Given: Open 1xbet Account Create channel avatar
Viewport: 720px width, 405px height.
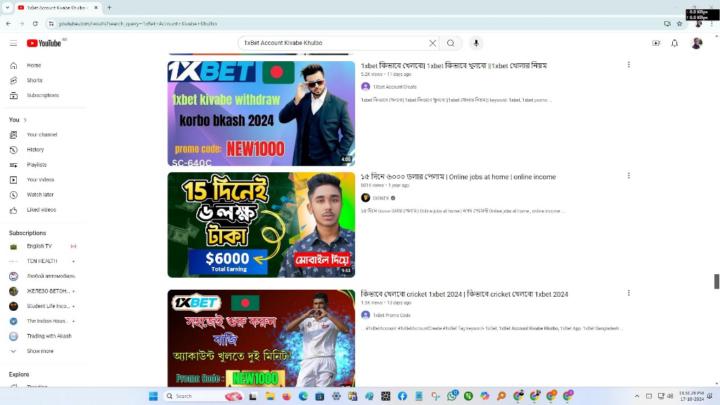Looking at the screenshot, I should 366,86.
